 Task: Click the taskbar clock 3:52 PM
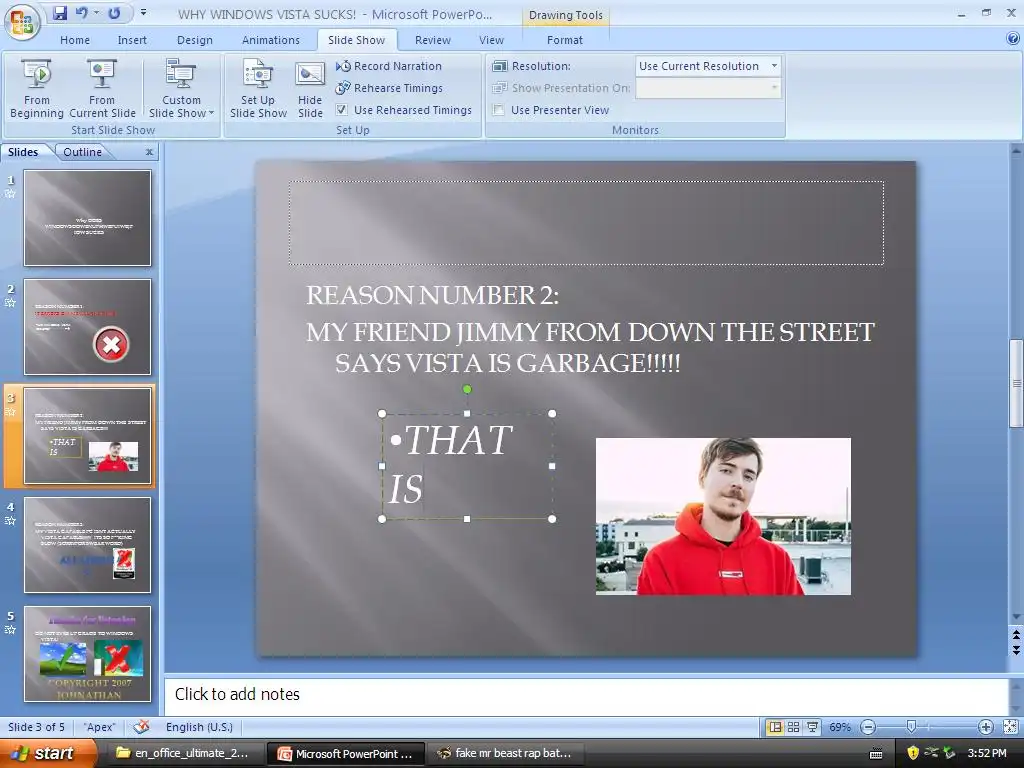(987, 753)
